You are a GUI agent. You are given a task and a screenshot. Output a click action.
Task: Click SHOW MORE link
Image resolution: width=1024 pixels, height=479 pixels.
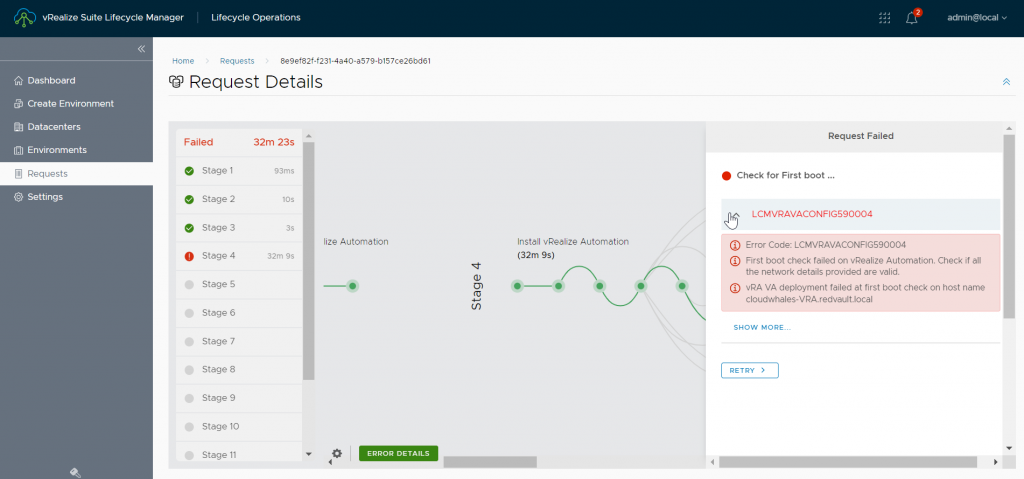click(762, 327)
